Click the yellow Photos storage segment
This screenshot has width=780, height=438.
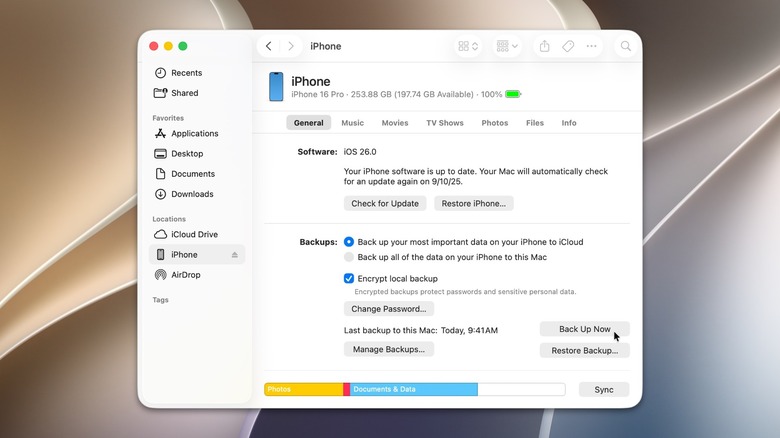[x=304, y=389]
